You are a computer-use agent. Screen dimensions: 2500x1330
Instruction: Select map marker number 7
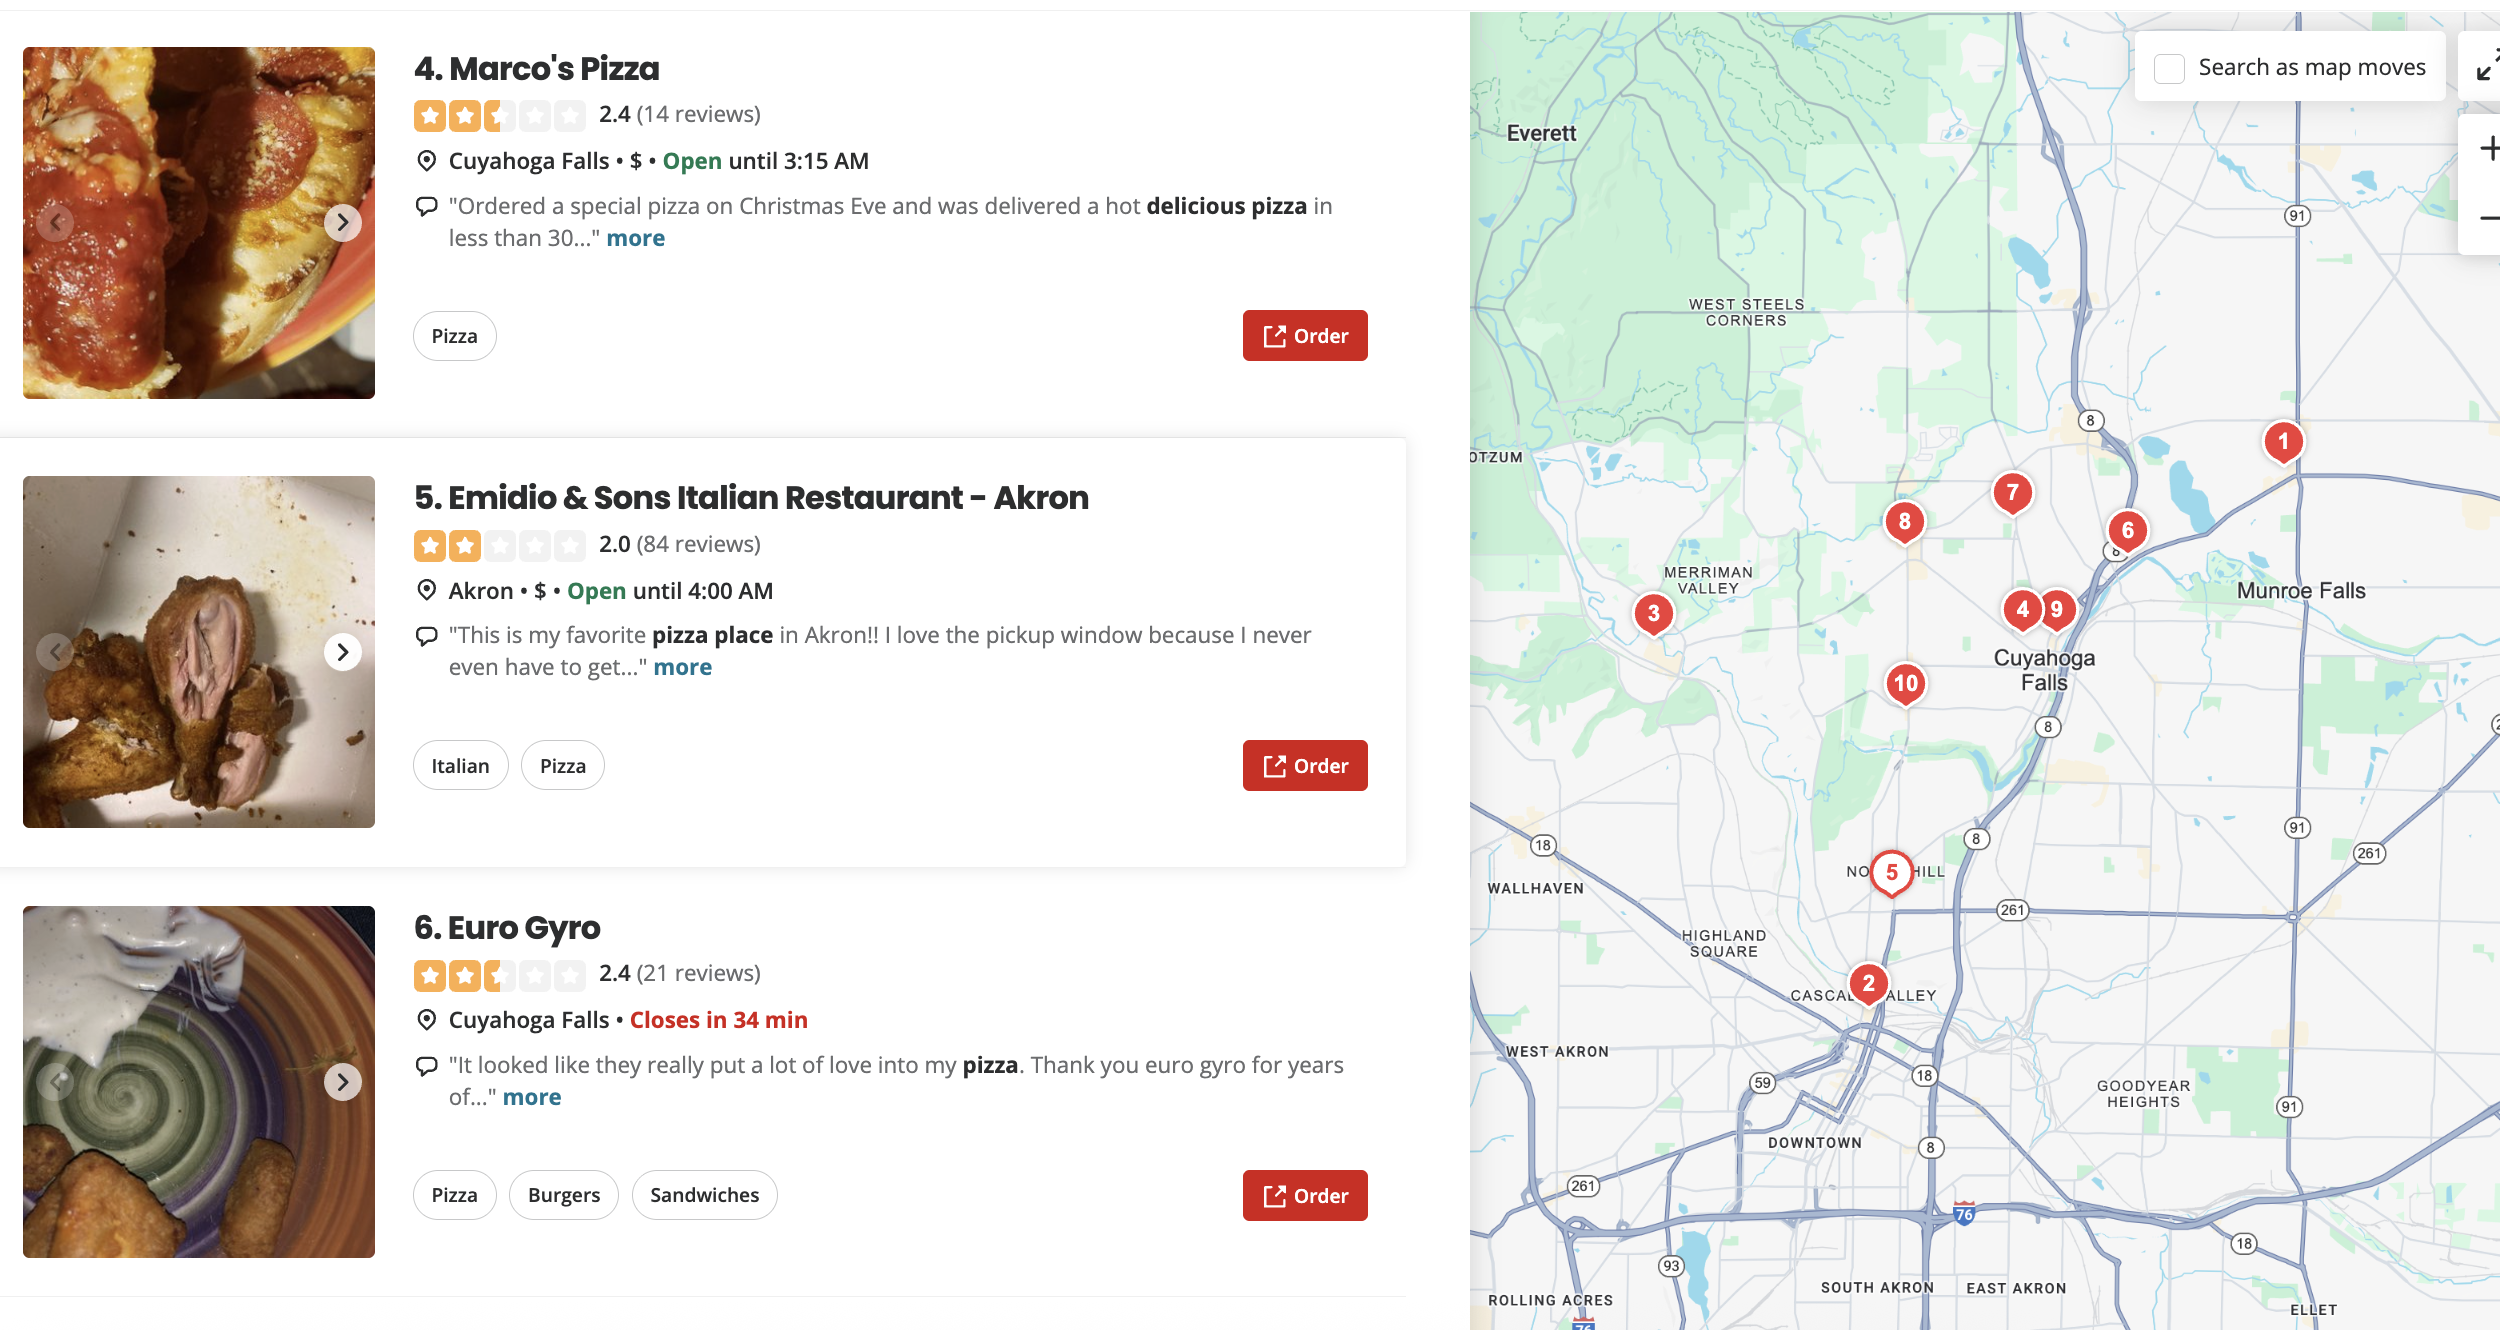(2012, 492)
